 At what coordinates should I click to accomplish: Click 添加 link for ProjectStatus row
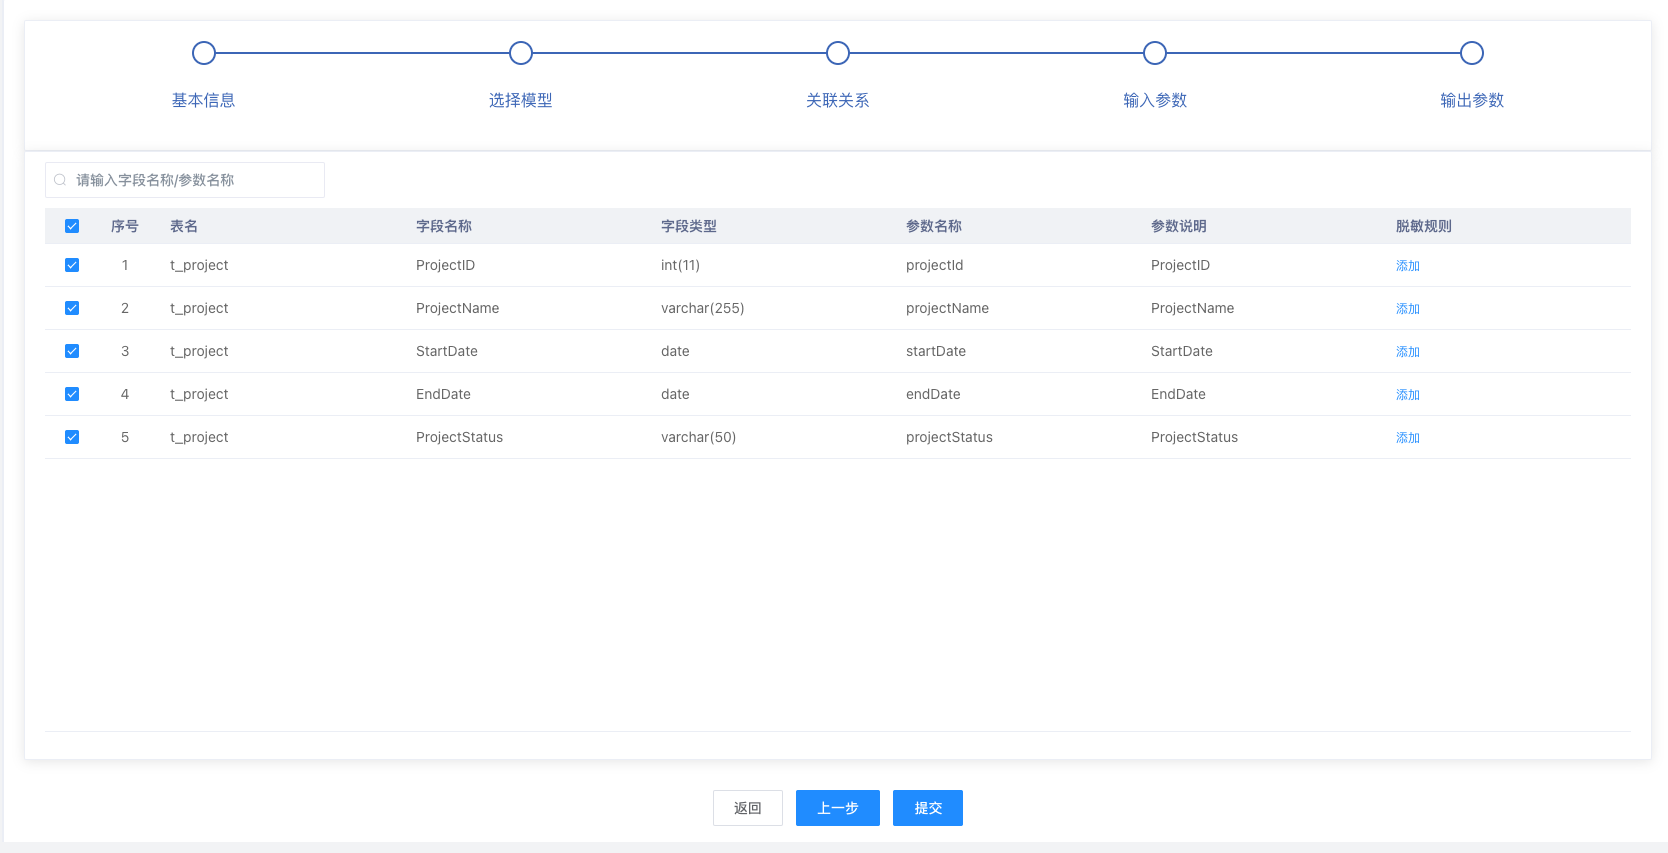(1408, 438)
